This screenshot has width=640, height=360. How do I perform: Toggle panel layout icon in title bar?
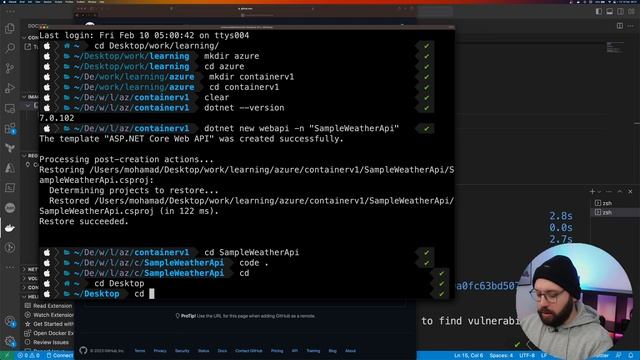[609, 11]
